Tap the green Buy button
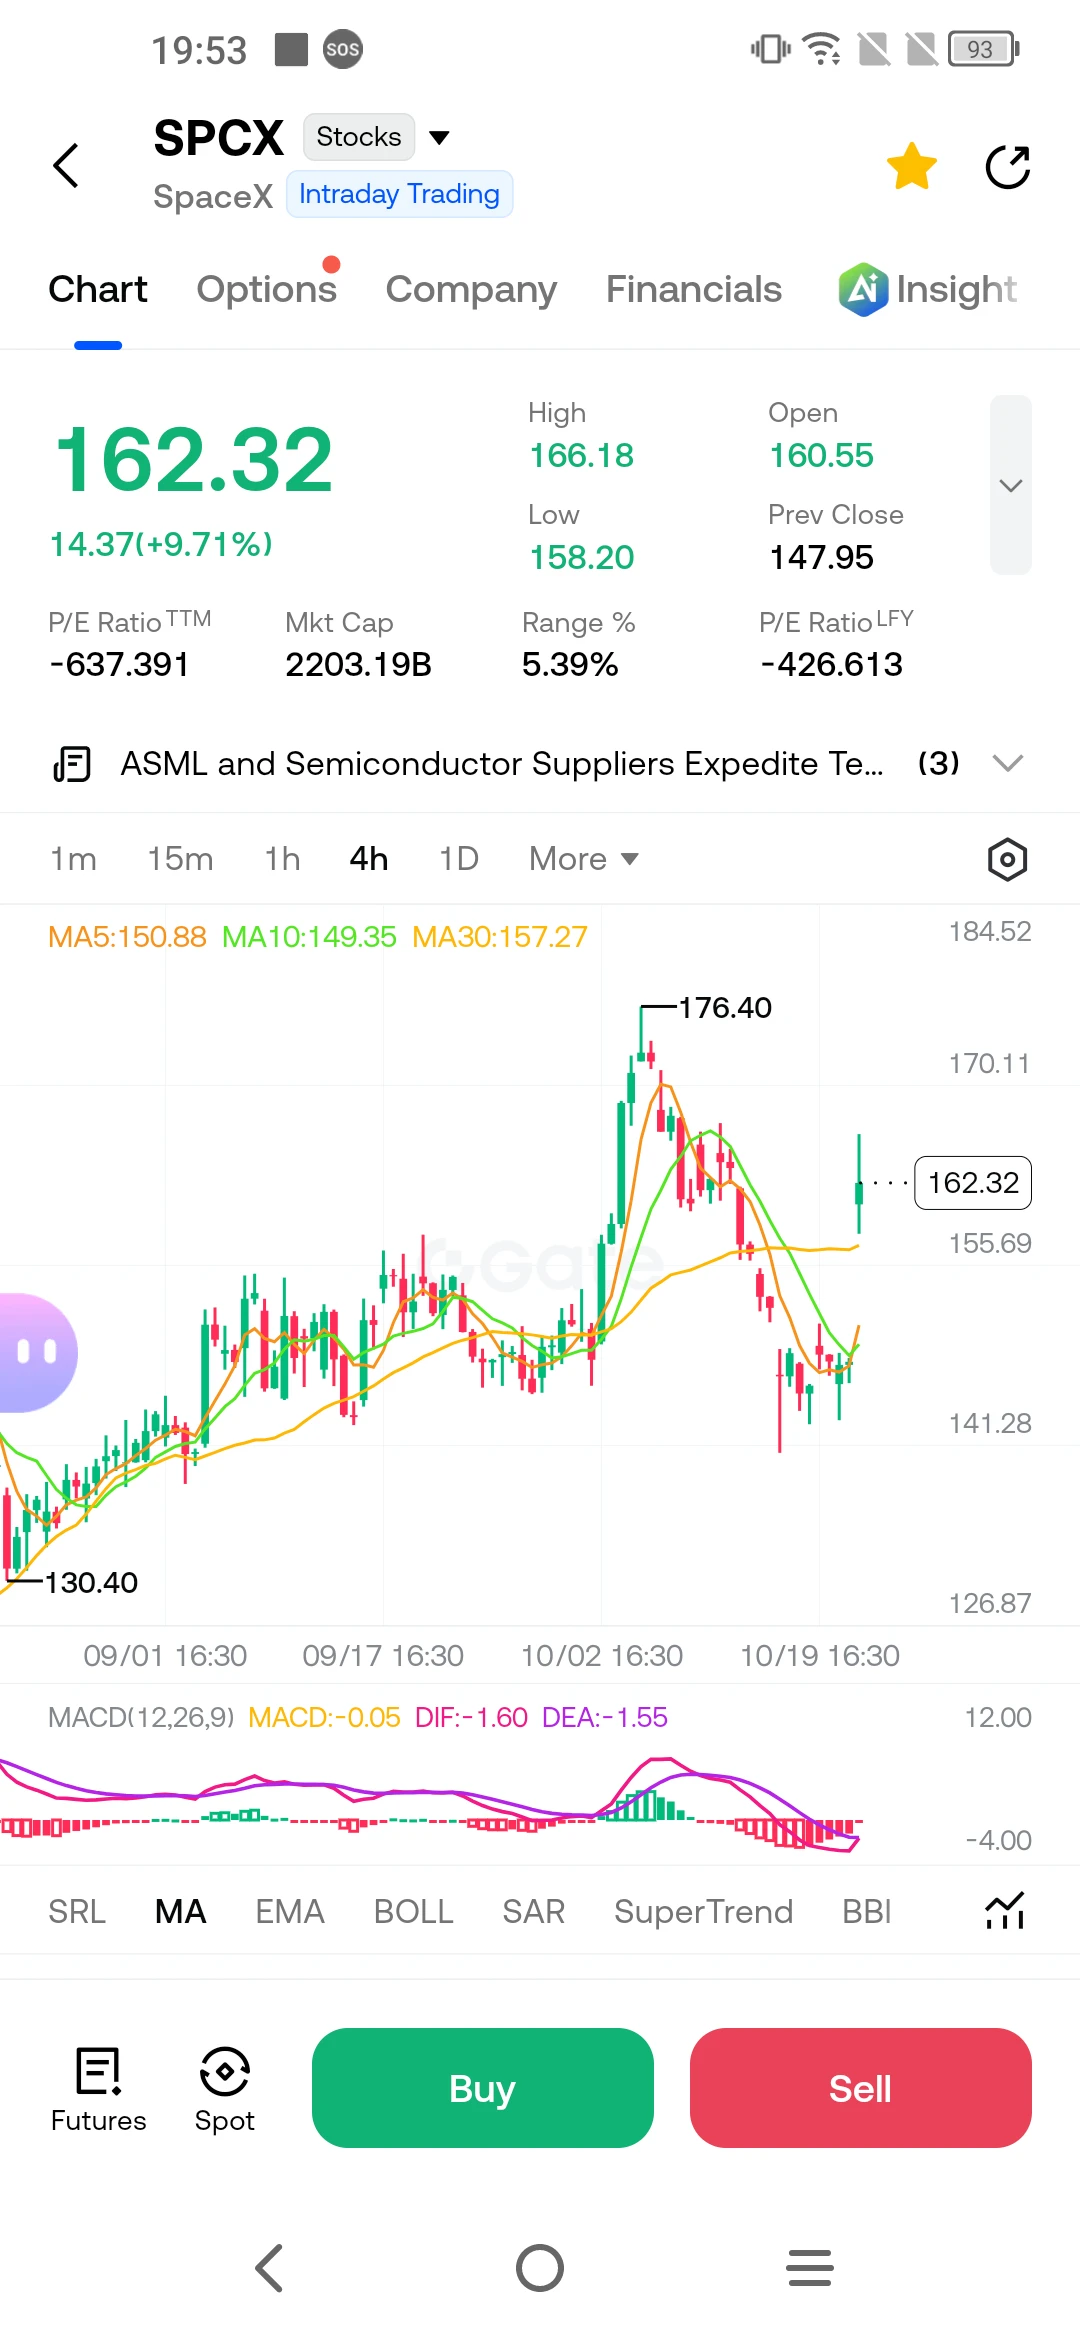Viewport: 1080px width, 2340px height. pyautogui.click(x=483, y=2088)
